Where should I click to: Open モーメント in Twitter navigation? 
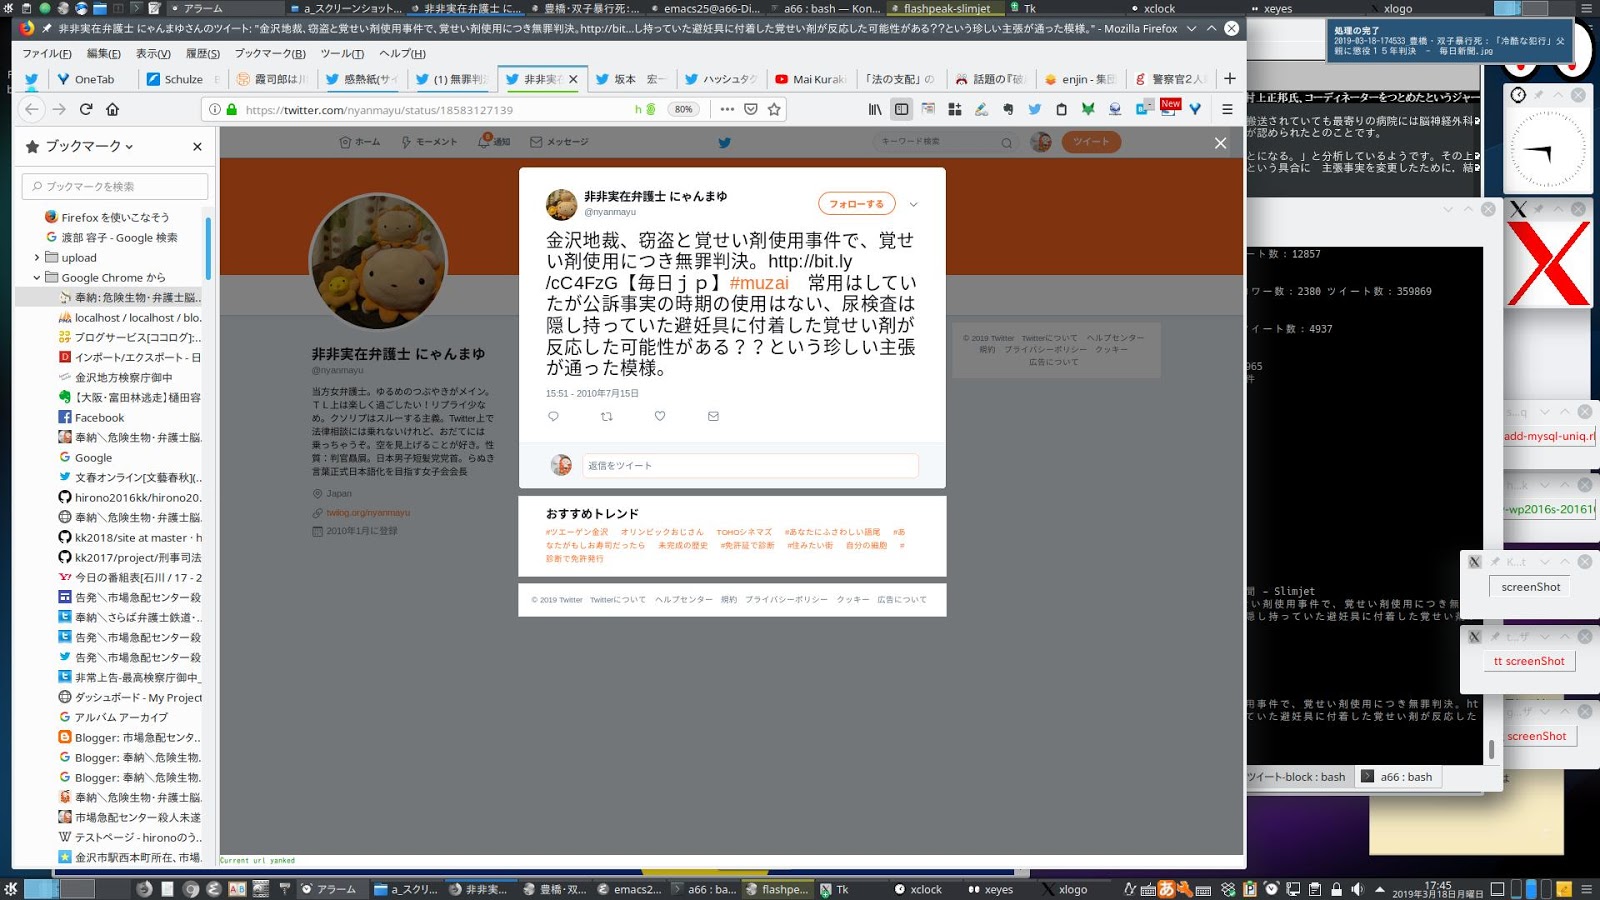pyautogui.click(x=429, y=142)
